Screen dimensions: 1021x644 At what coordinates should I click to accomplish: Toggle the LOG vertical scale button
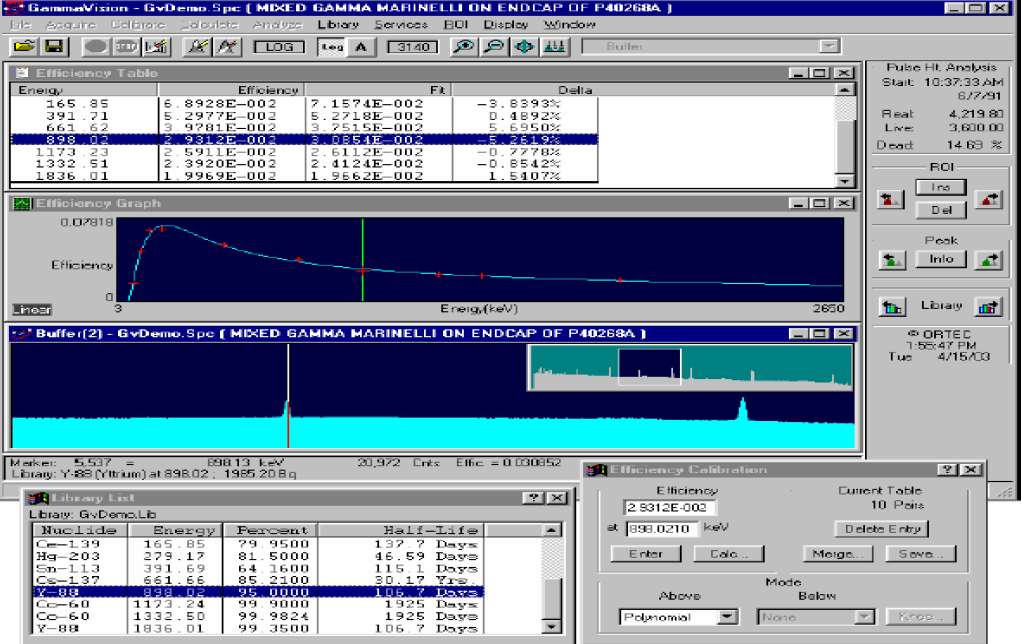[x=279, y=47]
